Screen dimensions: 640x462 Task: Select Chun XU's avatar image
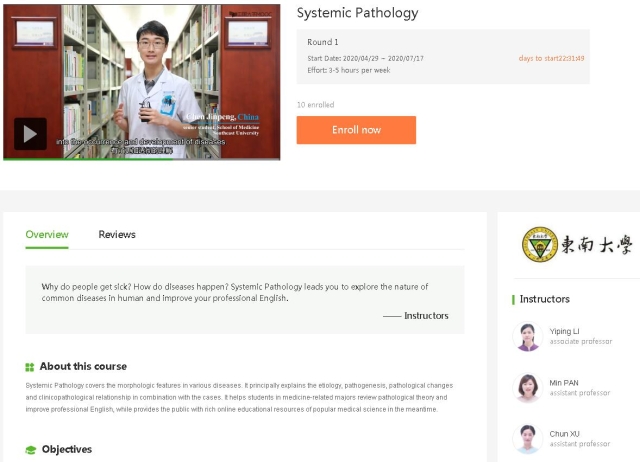click(526, 439)
